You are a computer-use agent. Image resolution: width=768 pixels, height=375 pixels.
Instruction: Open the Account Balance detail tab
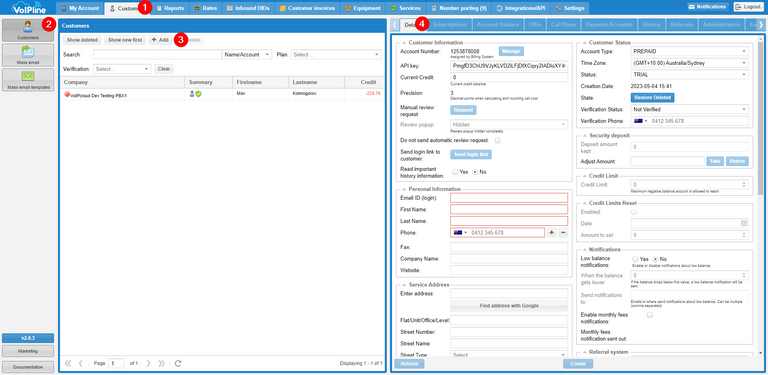(x=498, y=24)
